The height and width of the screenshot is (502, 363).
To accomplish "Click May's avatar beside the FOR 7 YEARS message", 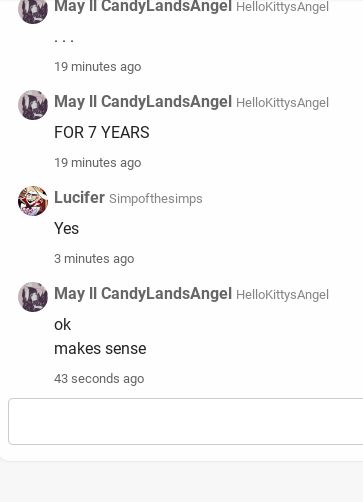I will [33, 105].
